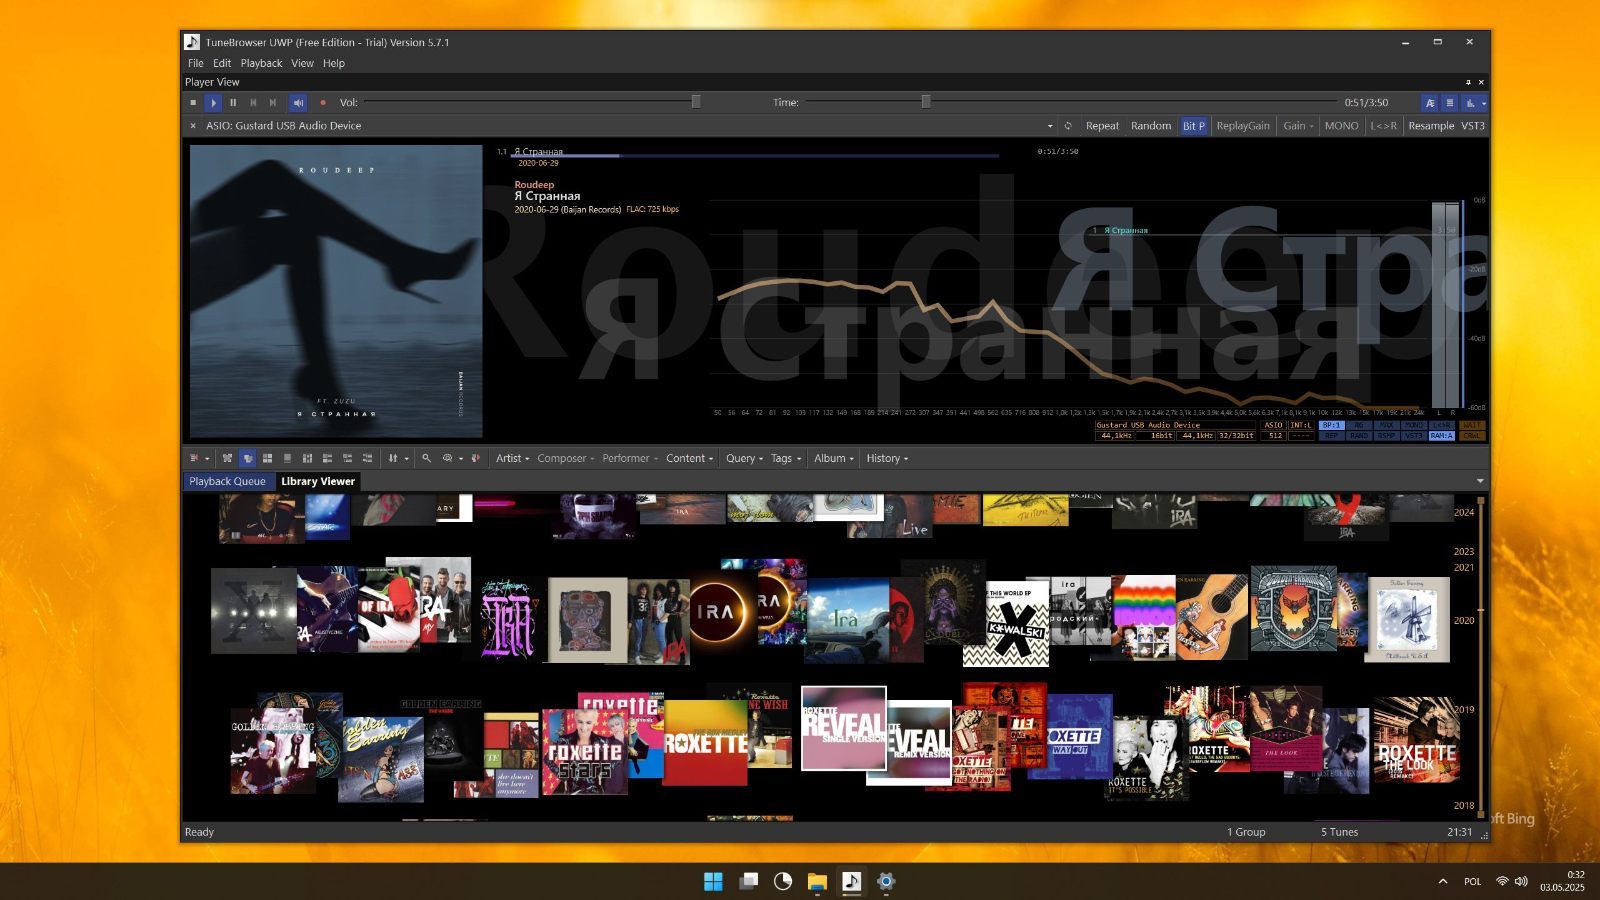Jump to year 2024 on timeline

pos(1464,512)
